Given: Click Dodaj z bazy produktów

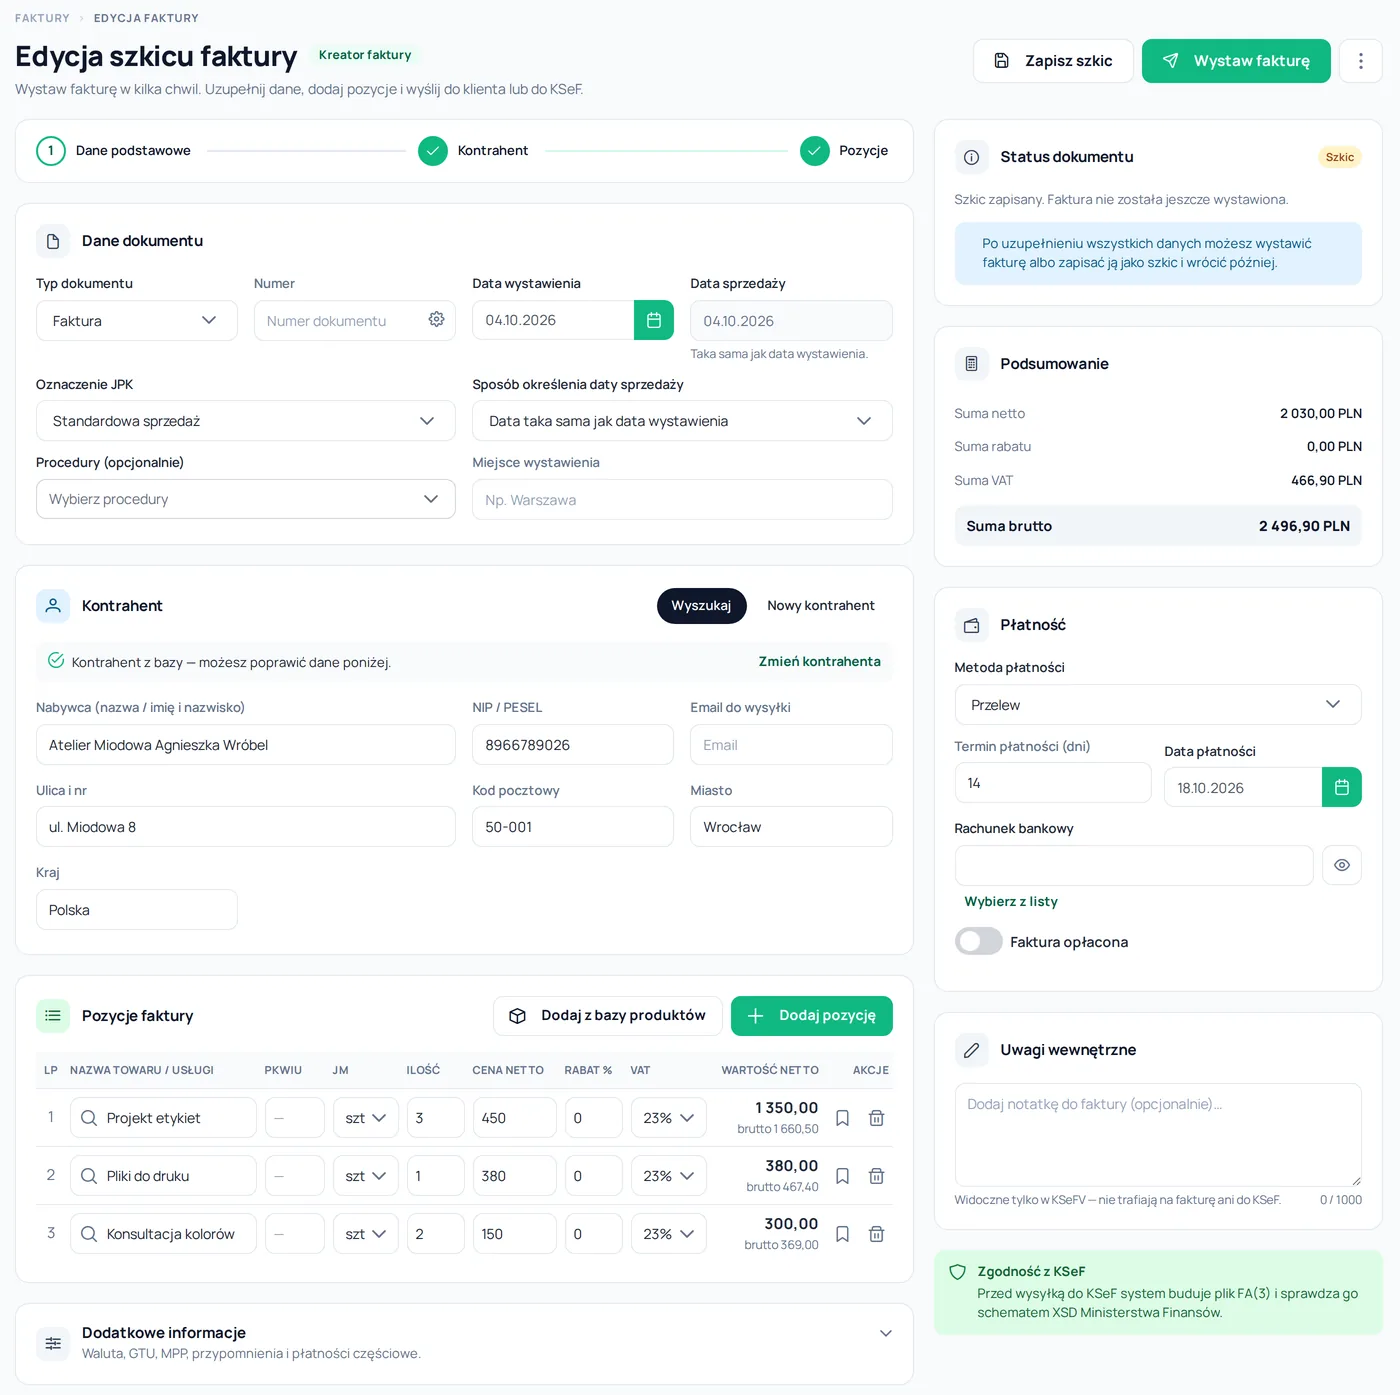Looking at the screenshot, I should [608, 1016].
